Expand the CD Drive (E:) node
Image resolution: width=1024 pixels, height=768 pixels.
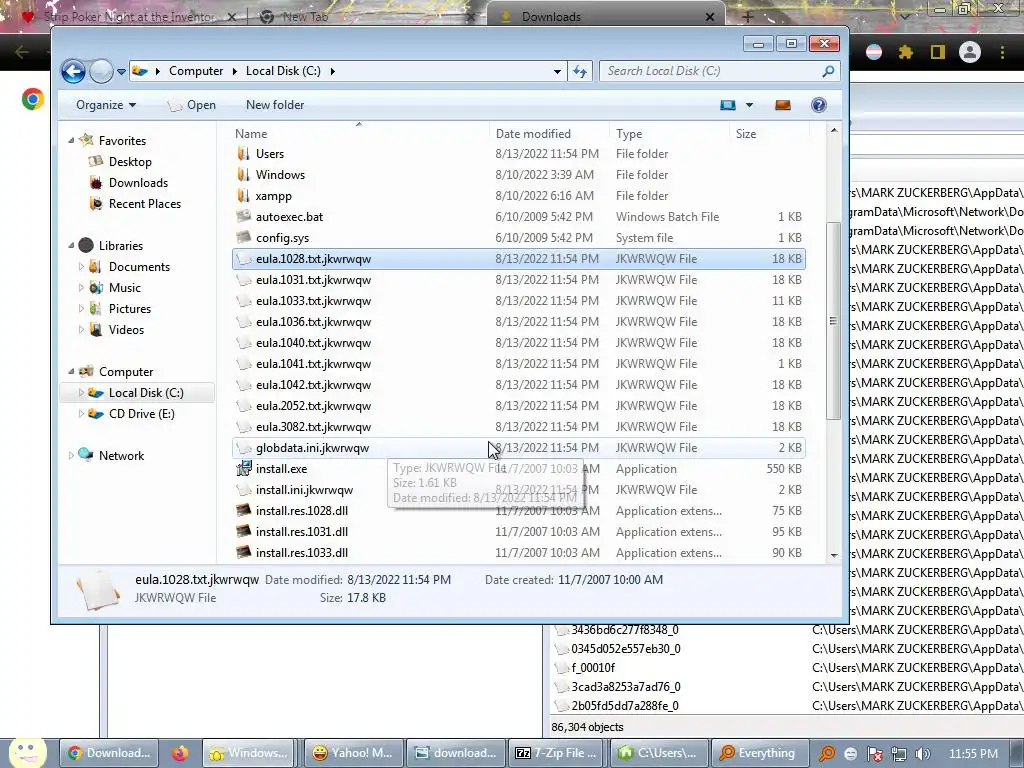click(81, 413)
